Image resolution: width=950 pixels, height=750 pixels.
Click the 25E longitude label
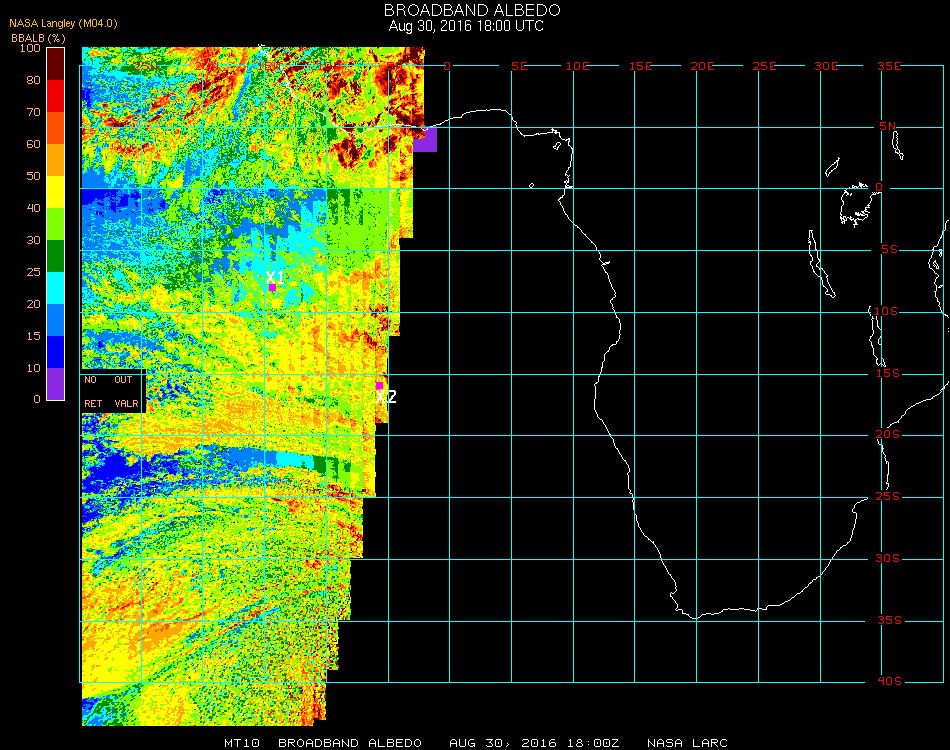[764, 66]
